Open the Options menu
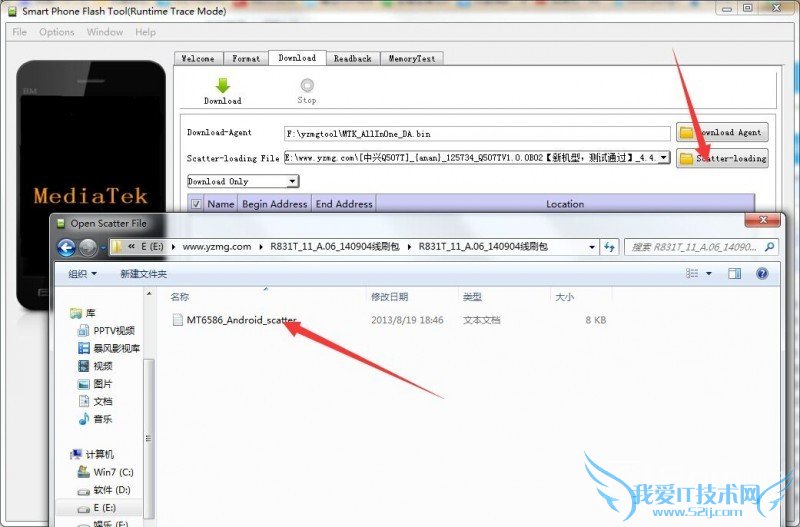Image resolution: width=800 pixels, height=527 pixels. click(x=57, y=32)
